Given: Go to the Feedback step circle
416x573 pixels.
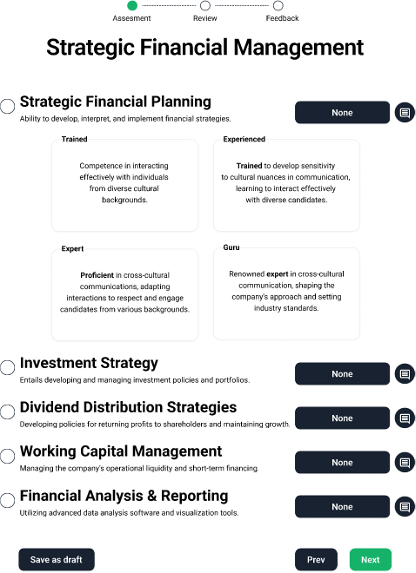Looking at the screenshot, I should pos(278,5).
